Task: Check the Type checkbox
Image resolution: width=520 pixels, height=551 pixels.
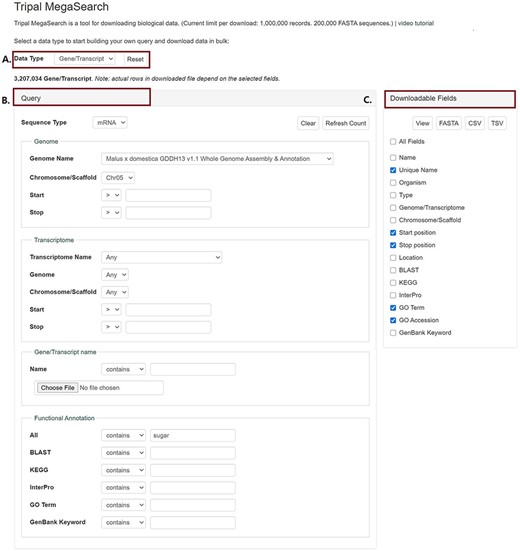Action: point(393,195)
